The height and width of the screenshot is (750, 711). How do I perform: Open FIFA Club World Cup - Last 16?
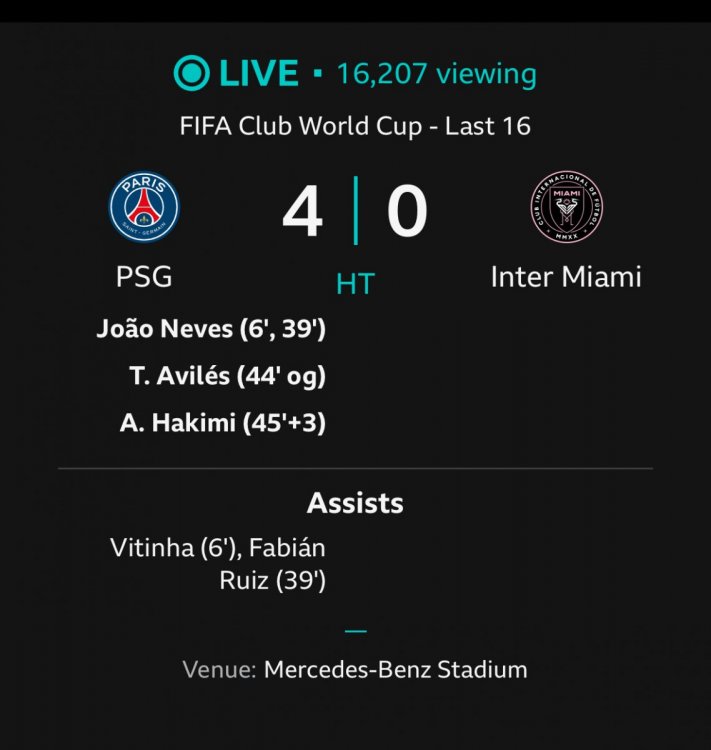[x=355, y=126]
